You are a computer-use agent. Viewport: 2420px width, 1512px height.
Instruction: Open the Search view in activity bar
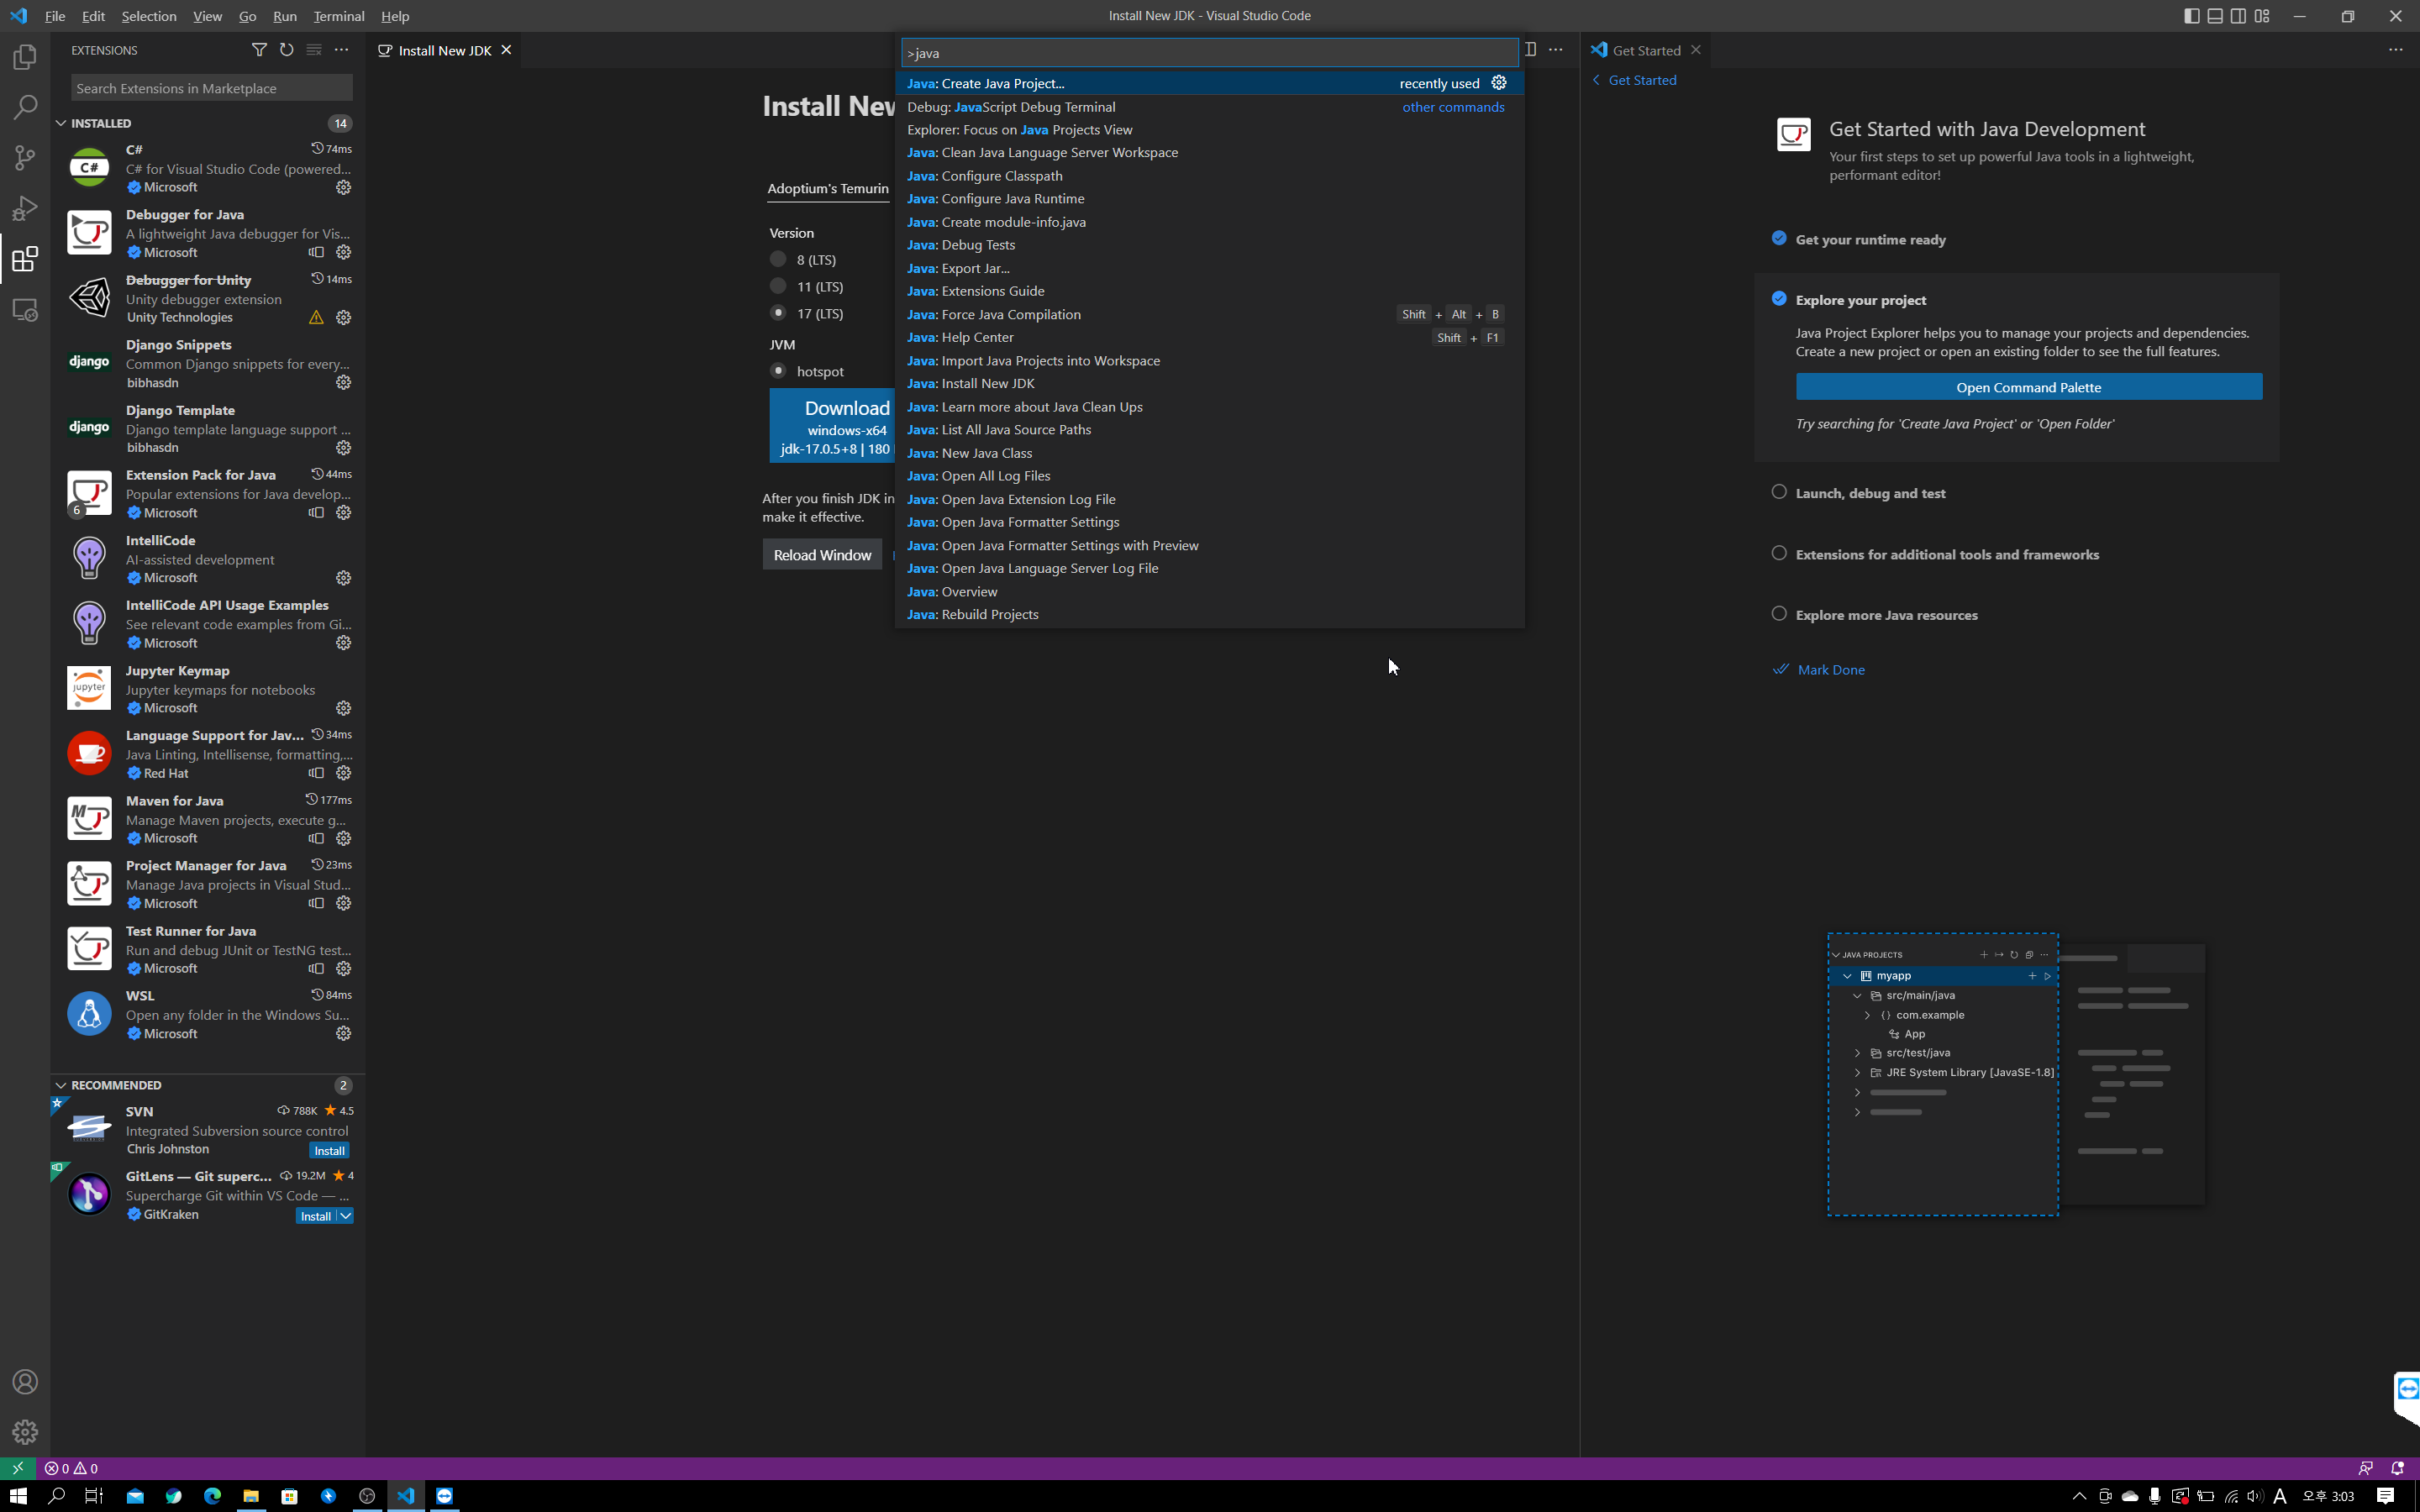point(25,107)
